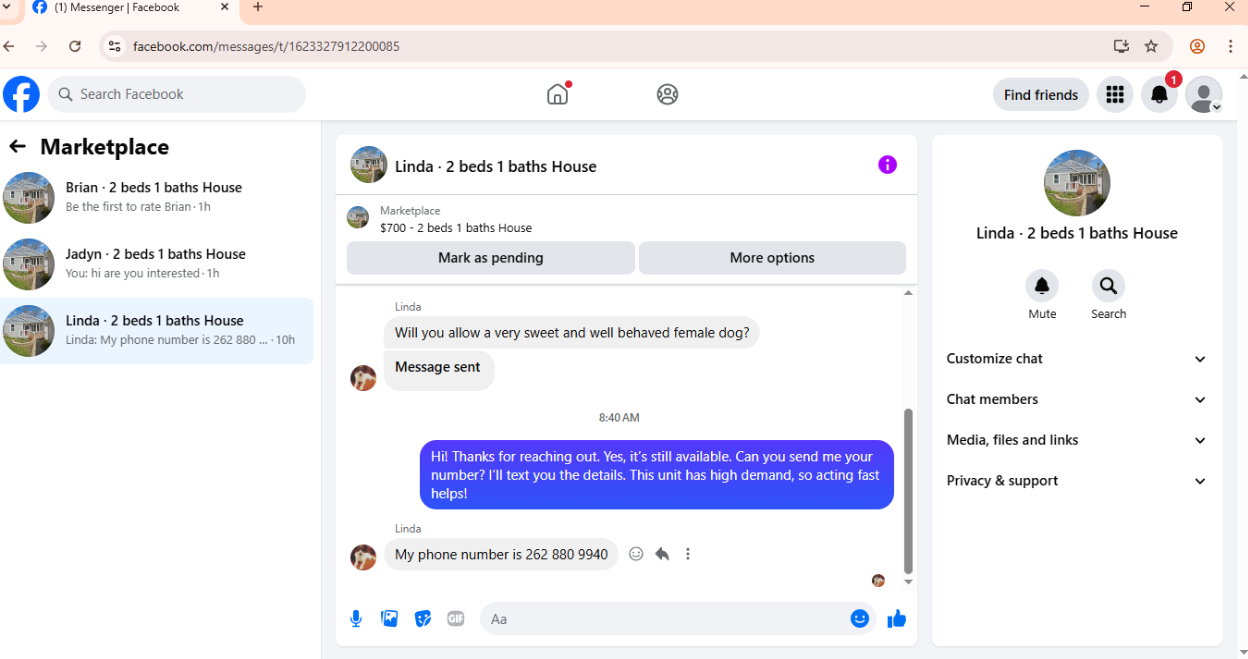Image resolution: width=1248 pixels, height=659 pixels.
Task: Click the voice clip microphone icon
Action: coord(356,619)
